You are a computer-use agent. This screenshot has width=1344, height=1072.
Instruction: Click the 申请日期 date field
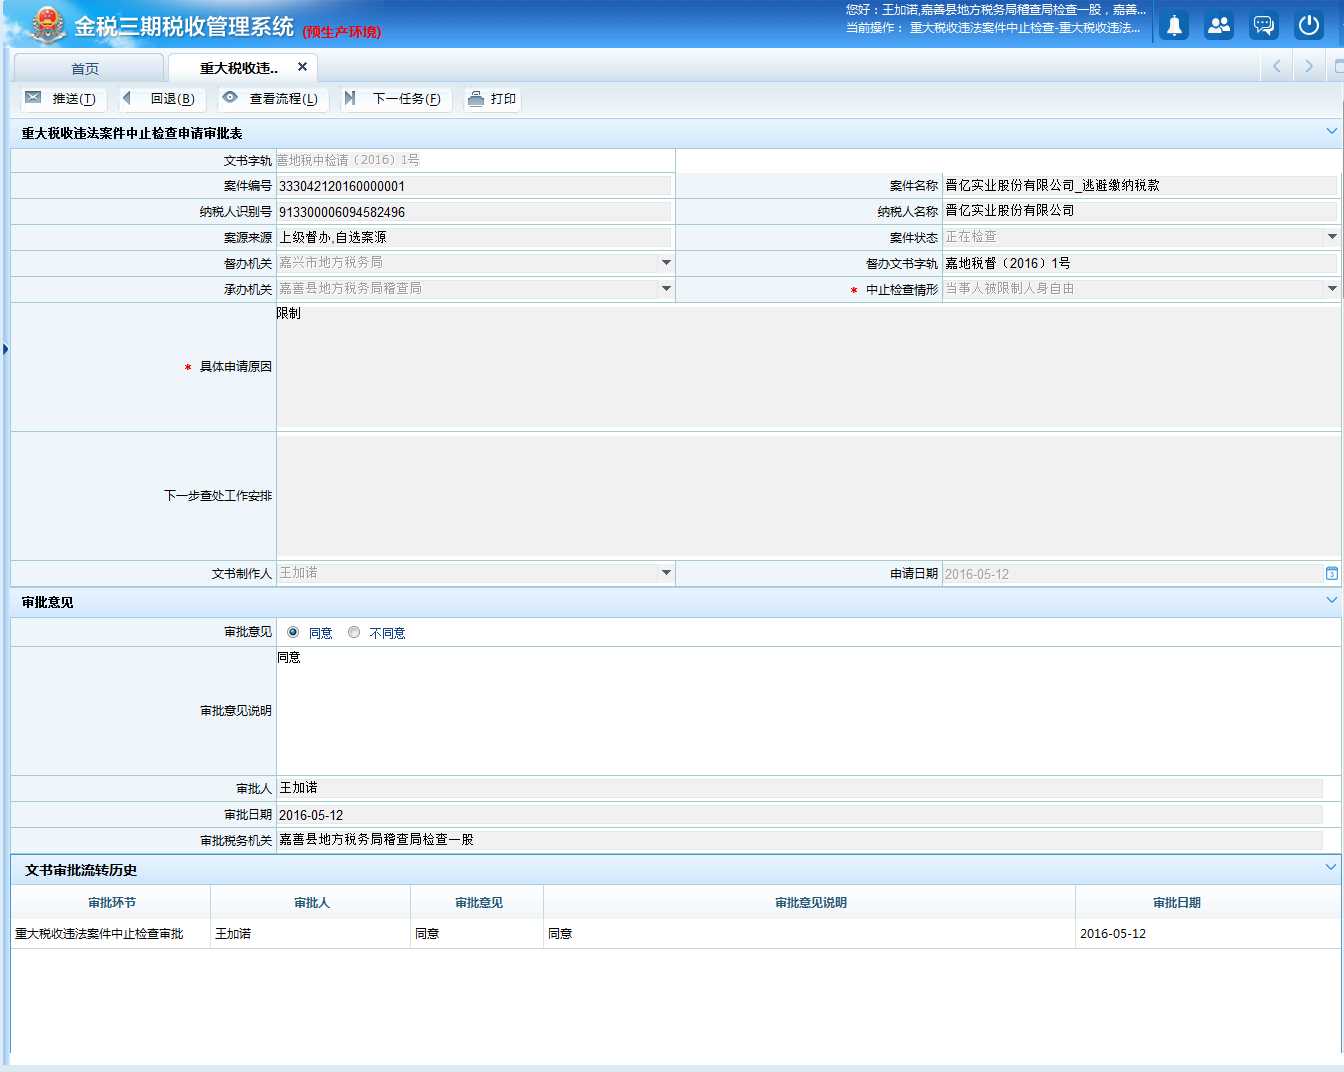1133,574
